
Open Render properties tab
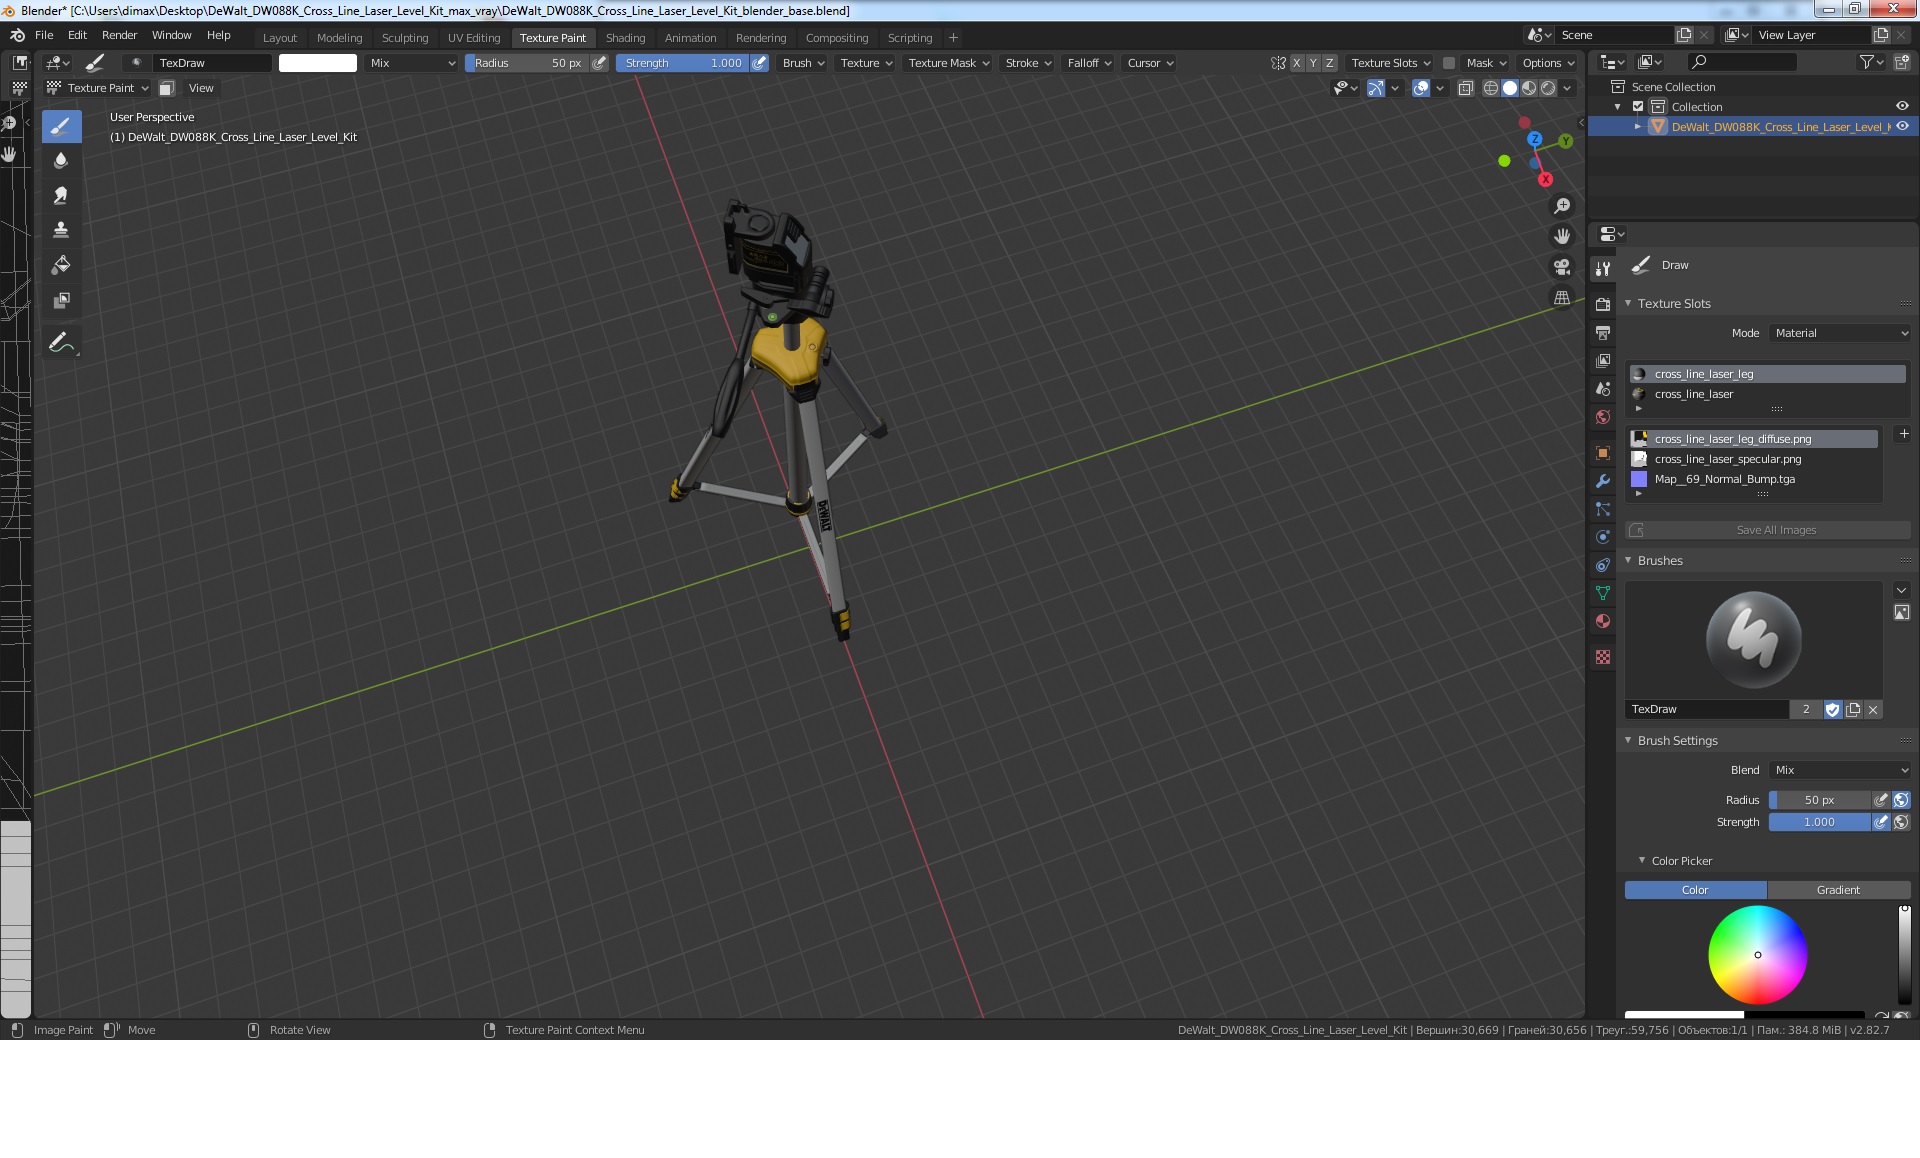click(x=1603, y=304)
